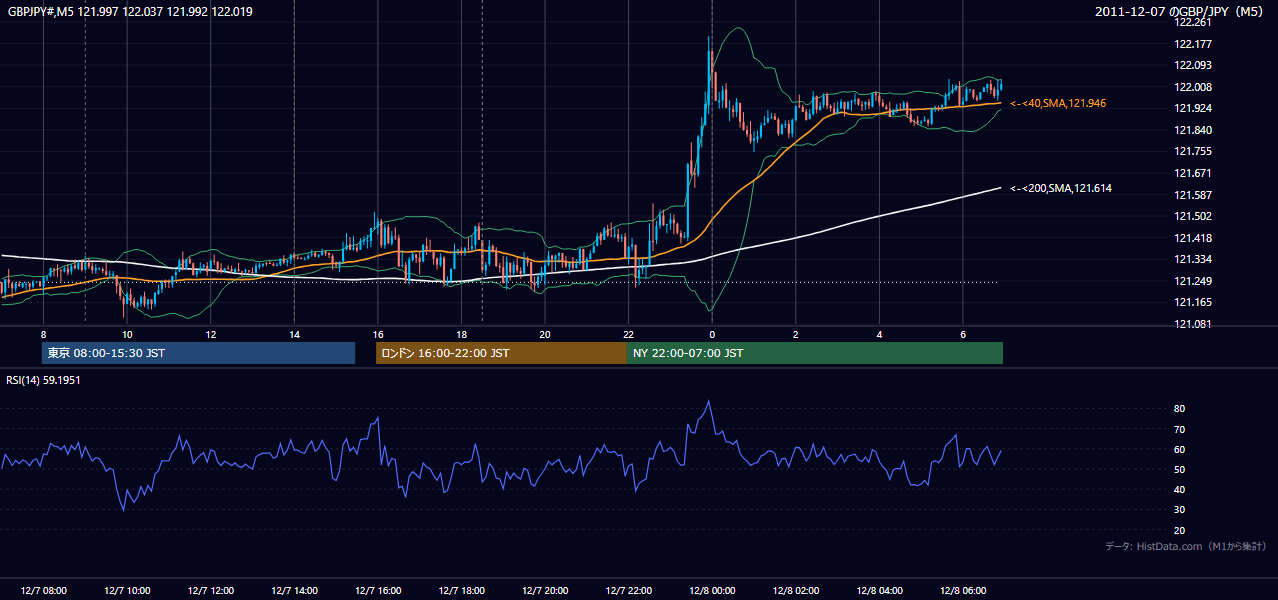Click hour tick 22 under price chart
1278x600 pixels.
coord(628,334)
